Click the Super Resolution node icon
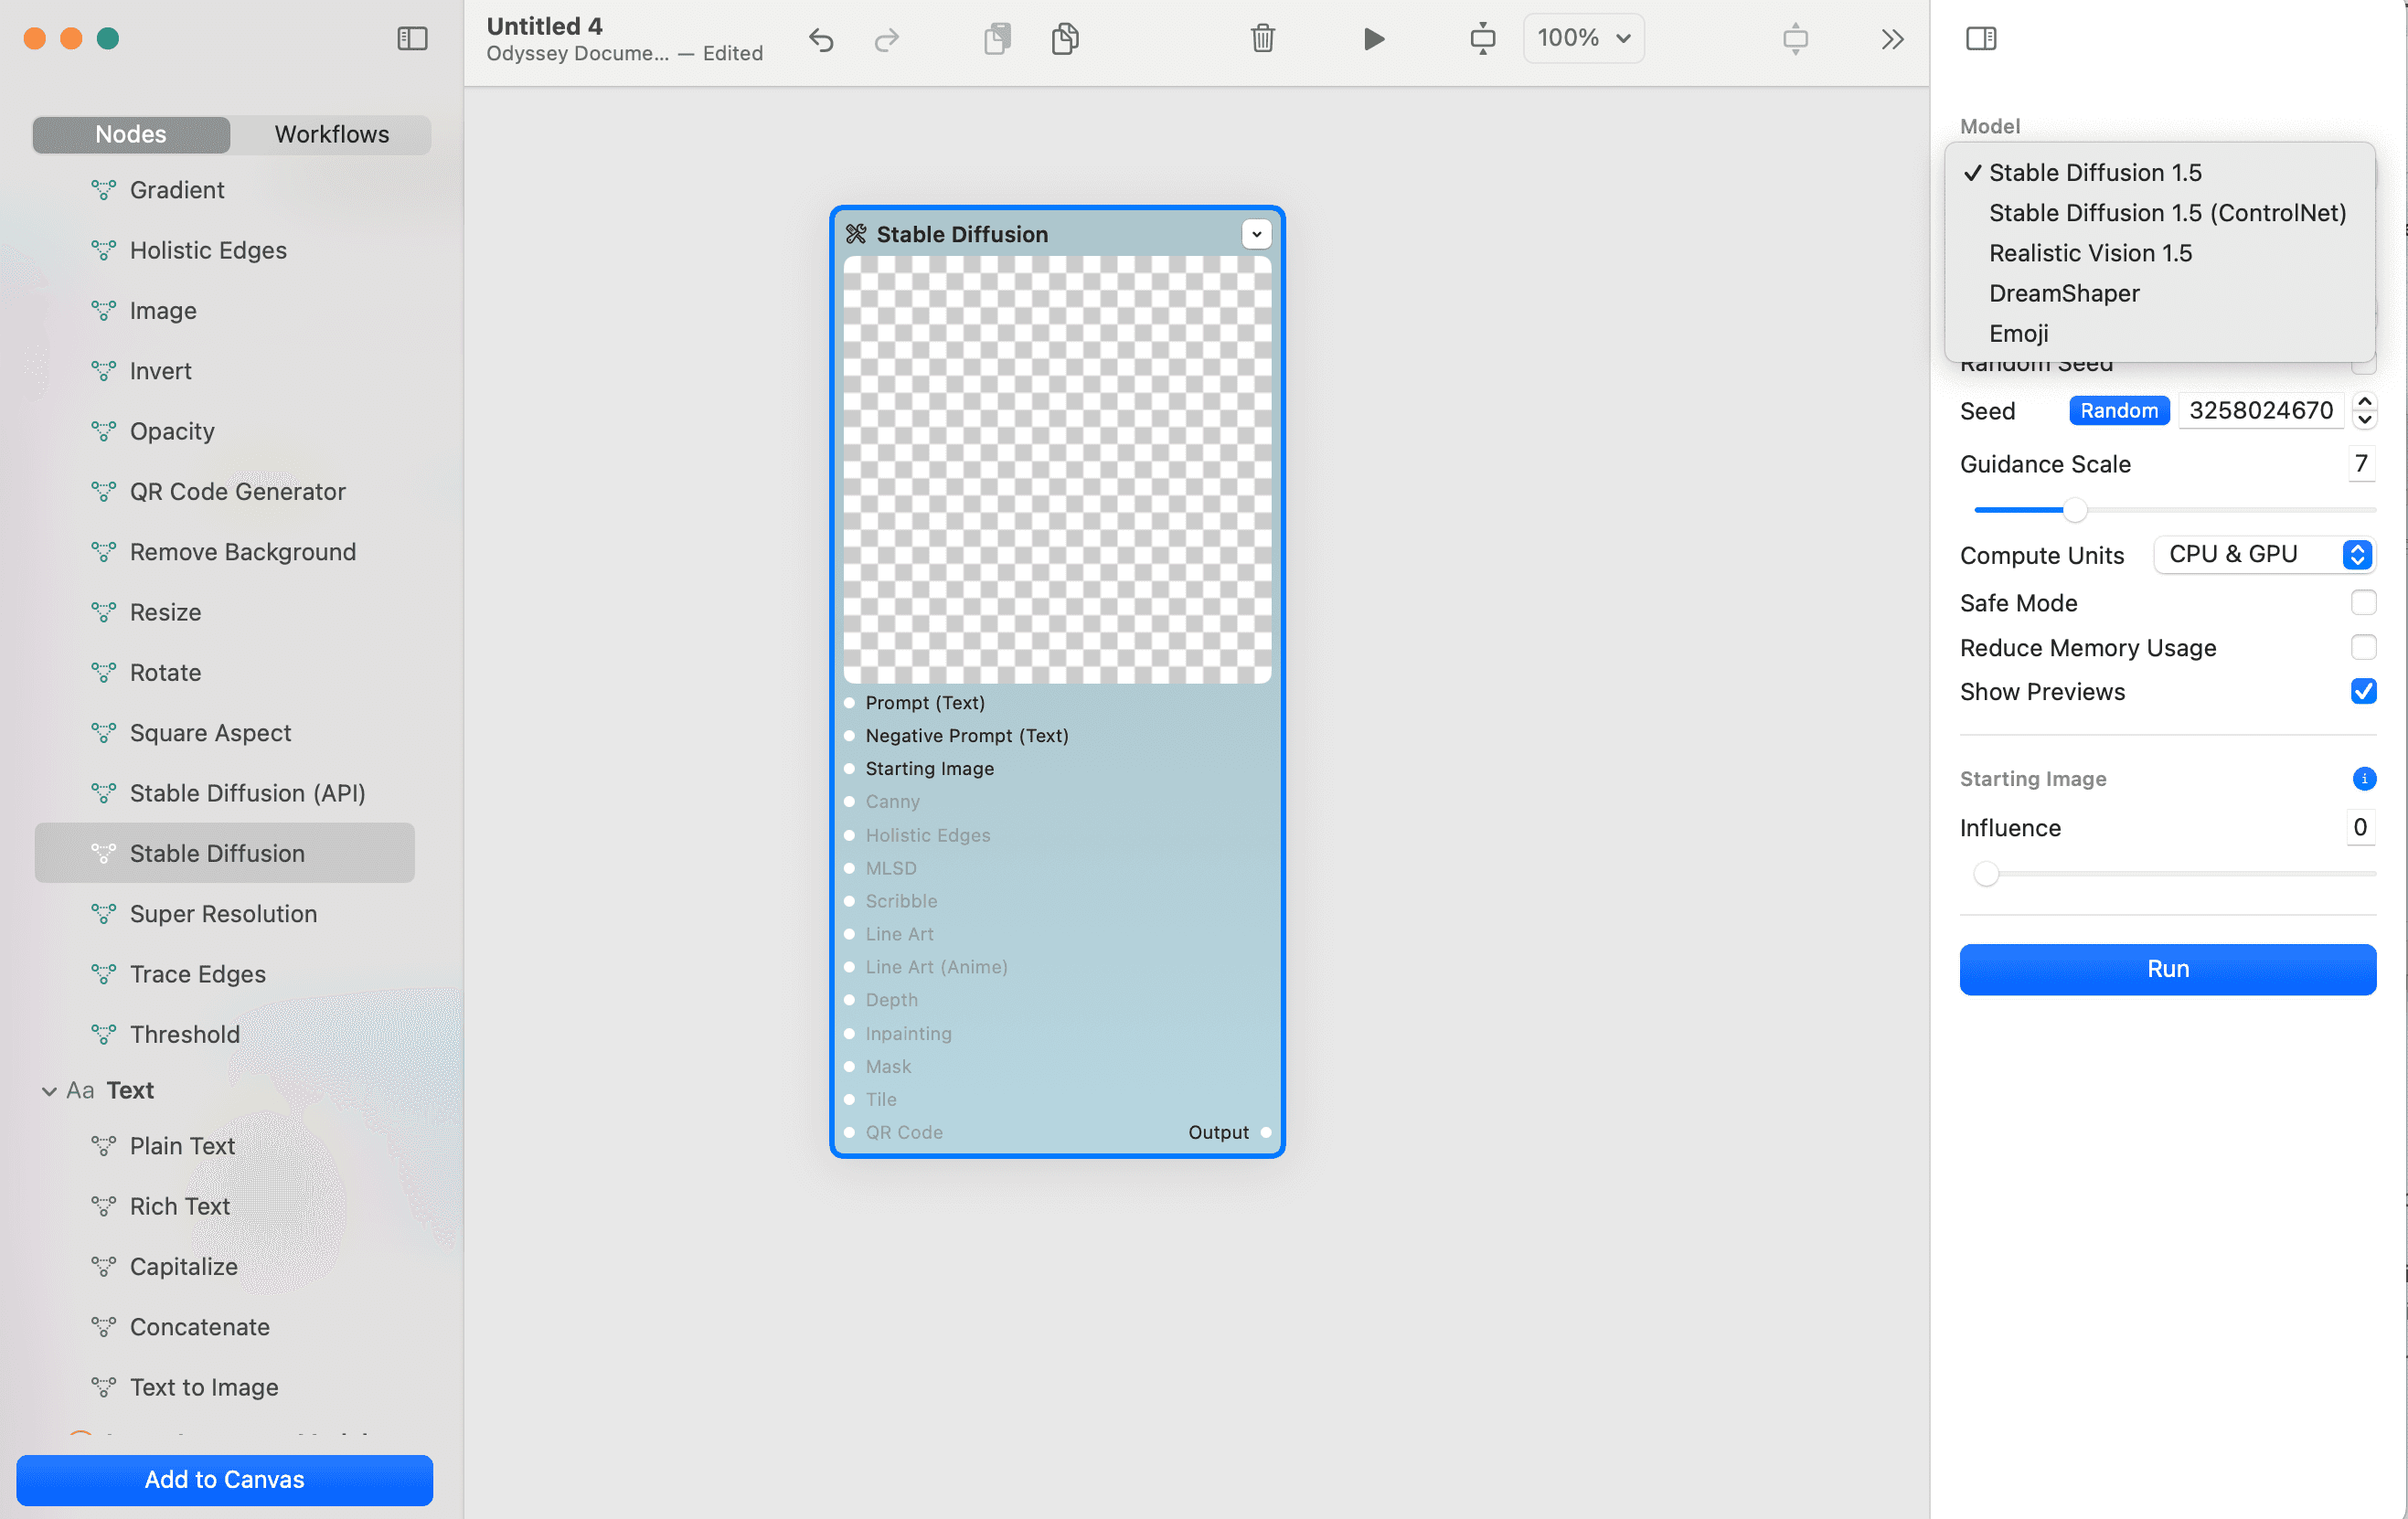This screenshot has height=1519, width=2408. pos(101,912)
